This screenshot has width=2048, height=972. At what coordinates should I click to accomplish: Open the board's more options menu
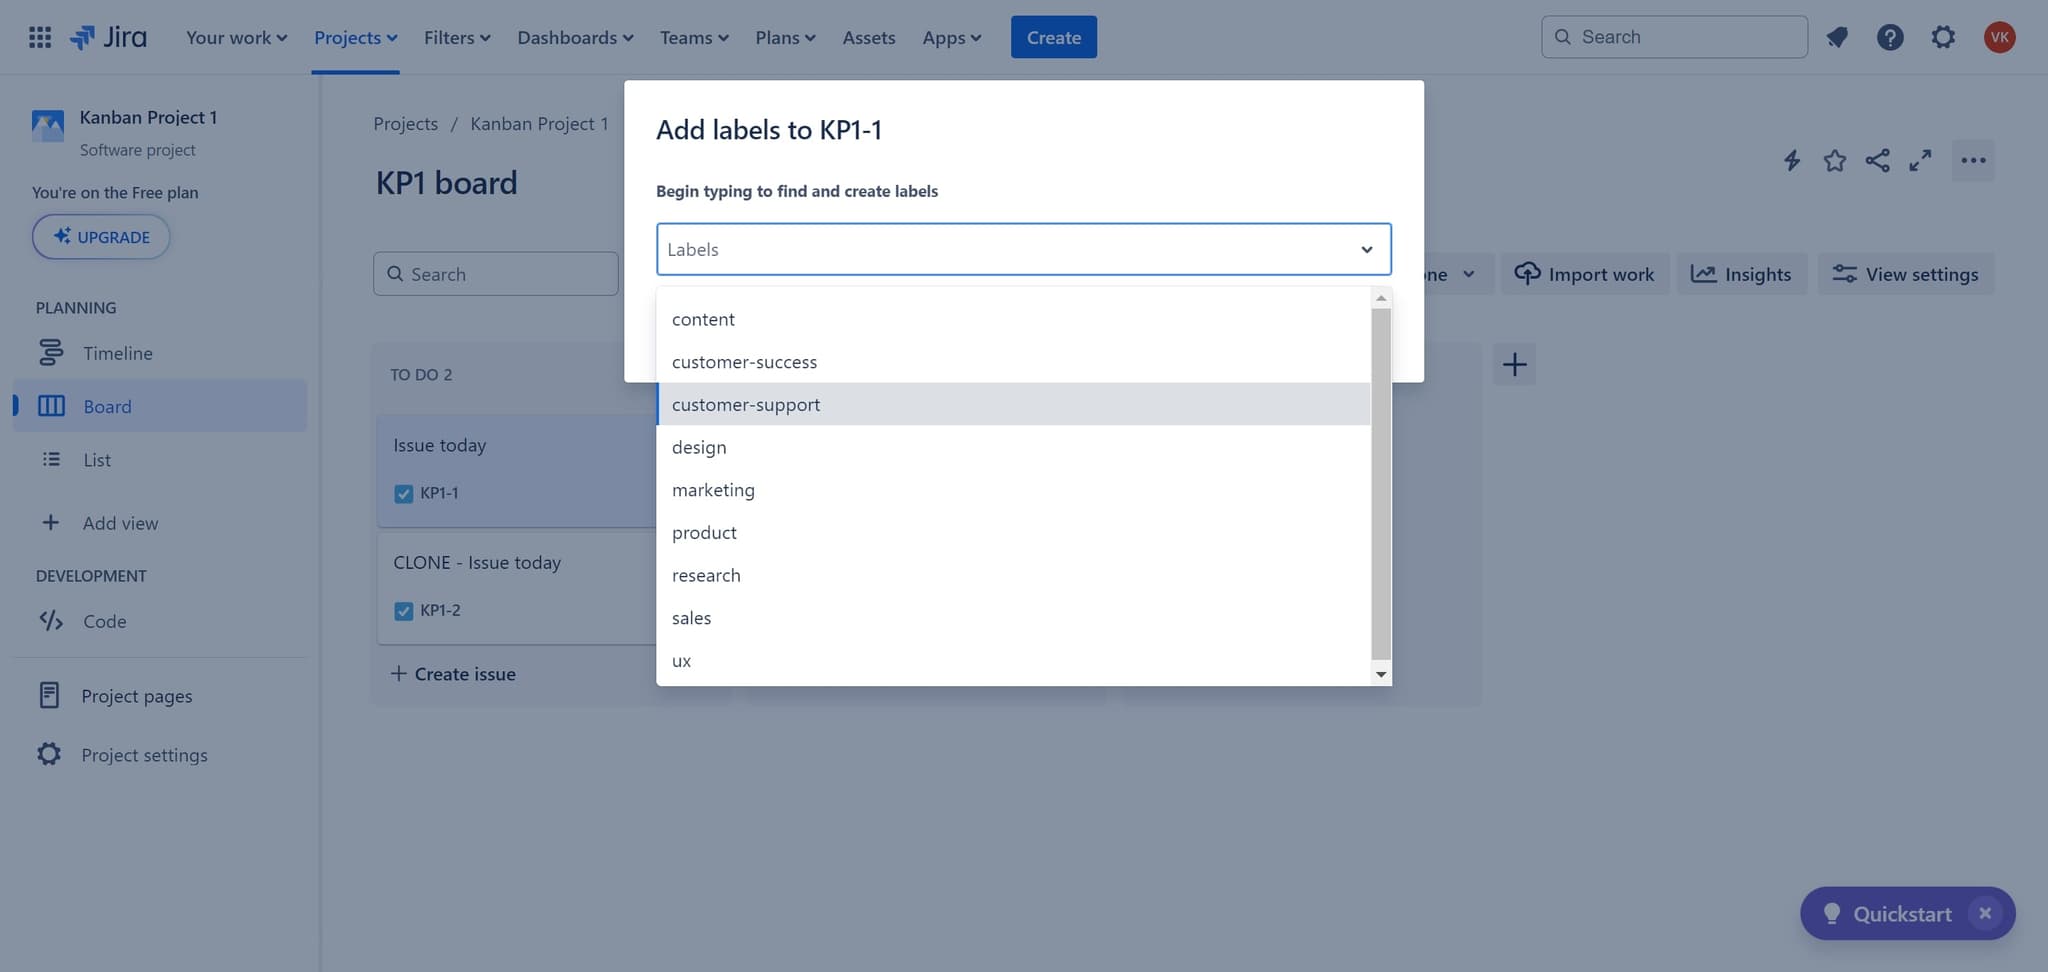(x=1972, y=160)
